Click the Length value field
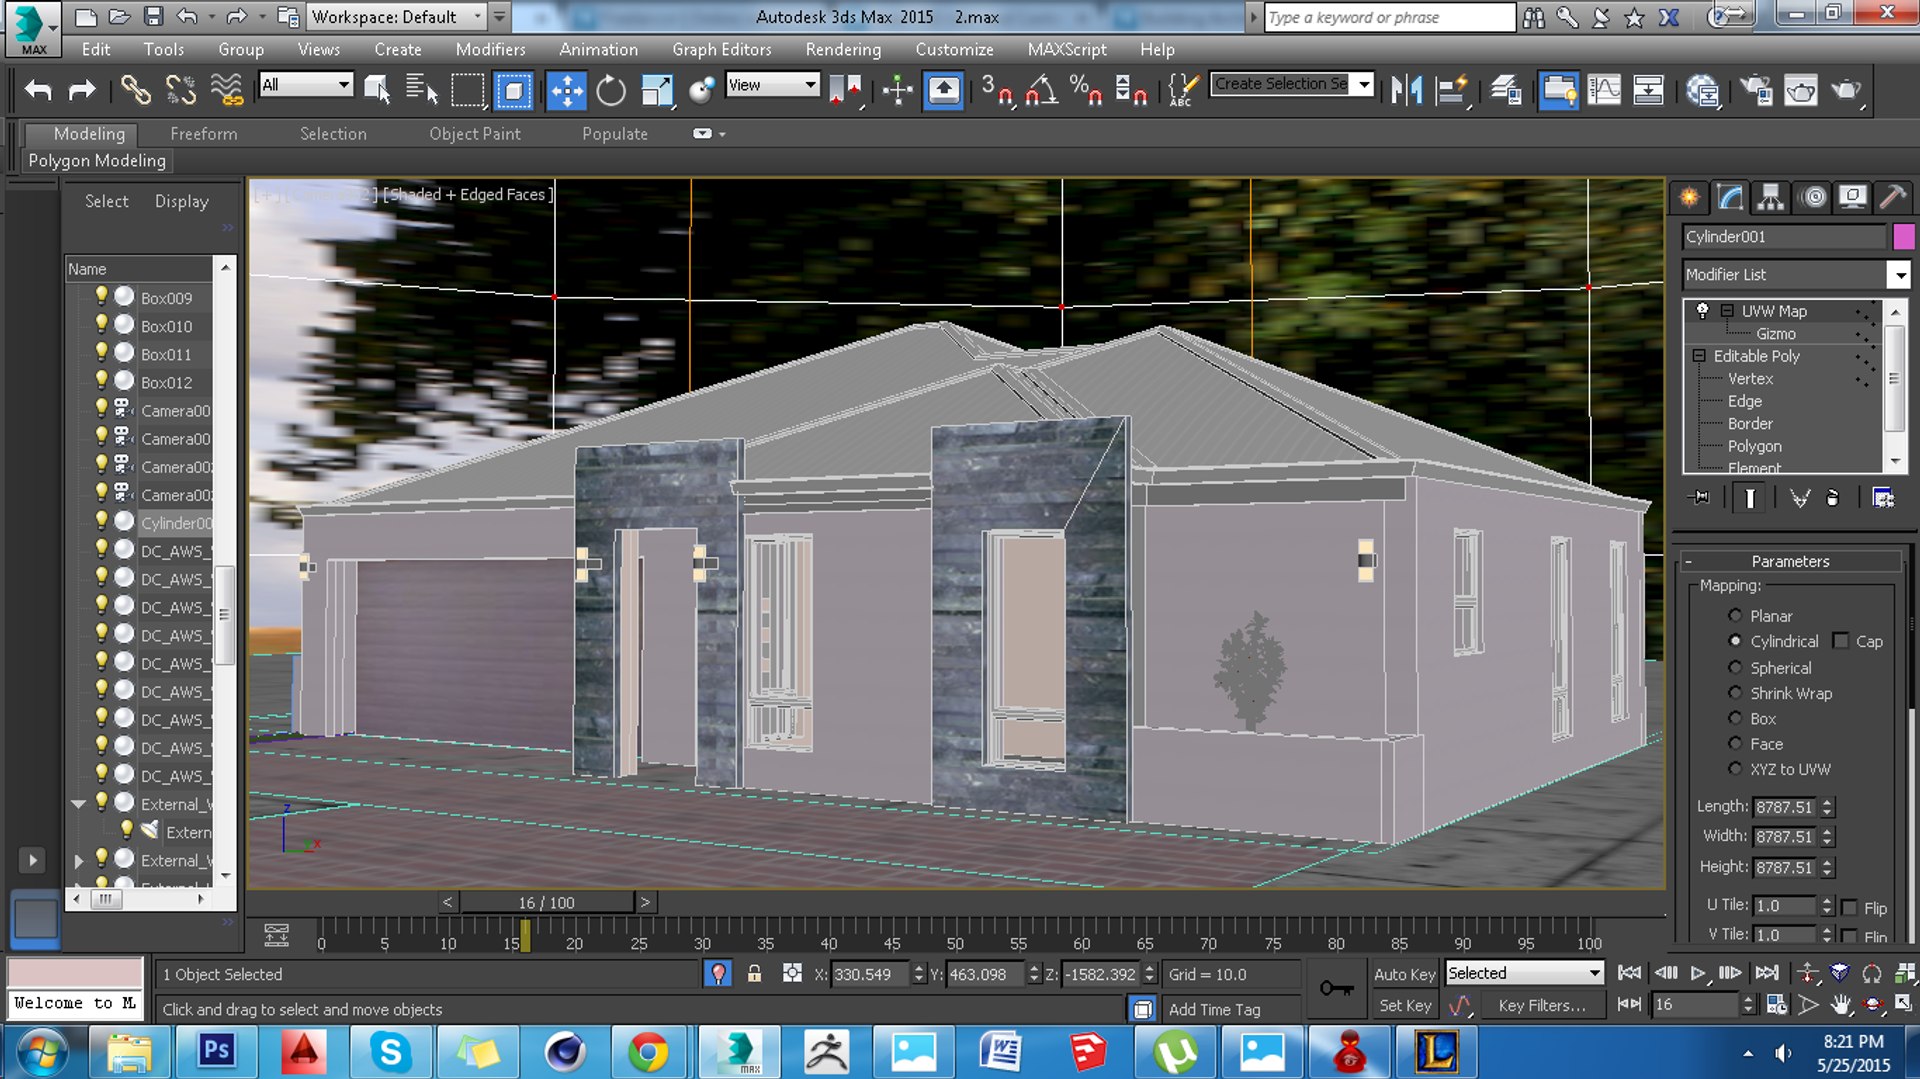1920x1079 pixels. pos(1785,807)
